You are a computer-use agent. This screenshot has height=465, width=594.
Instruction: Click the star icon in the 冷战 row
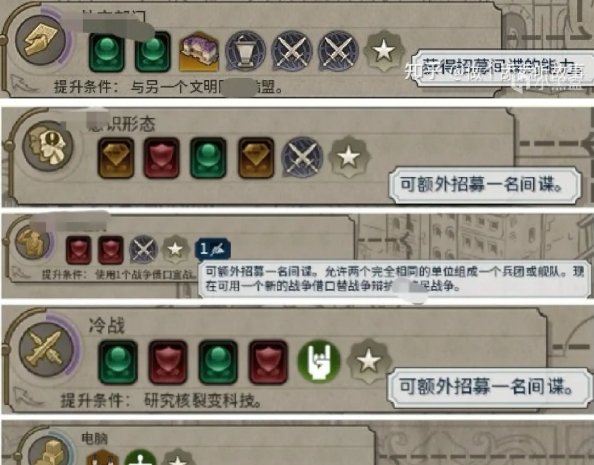(x=369, y=360)
